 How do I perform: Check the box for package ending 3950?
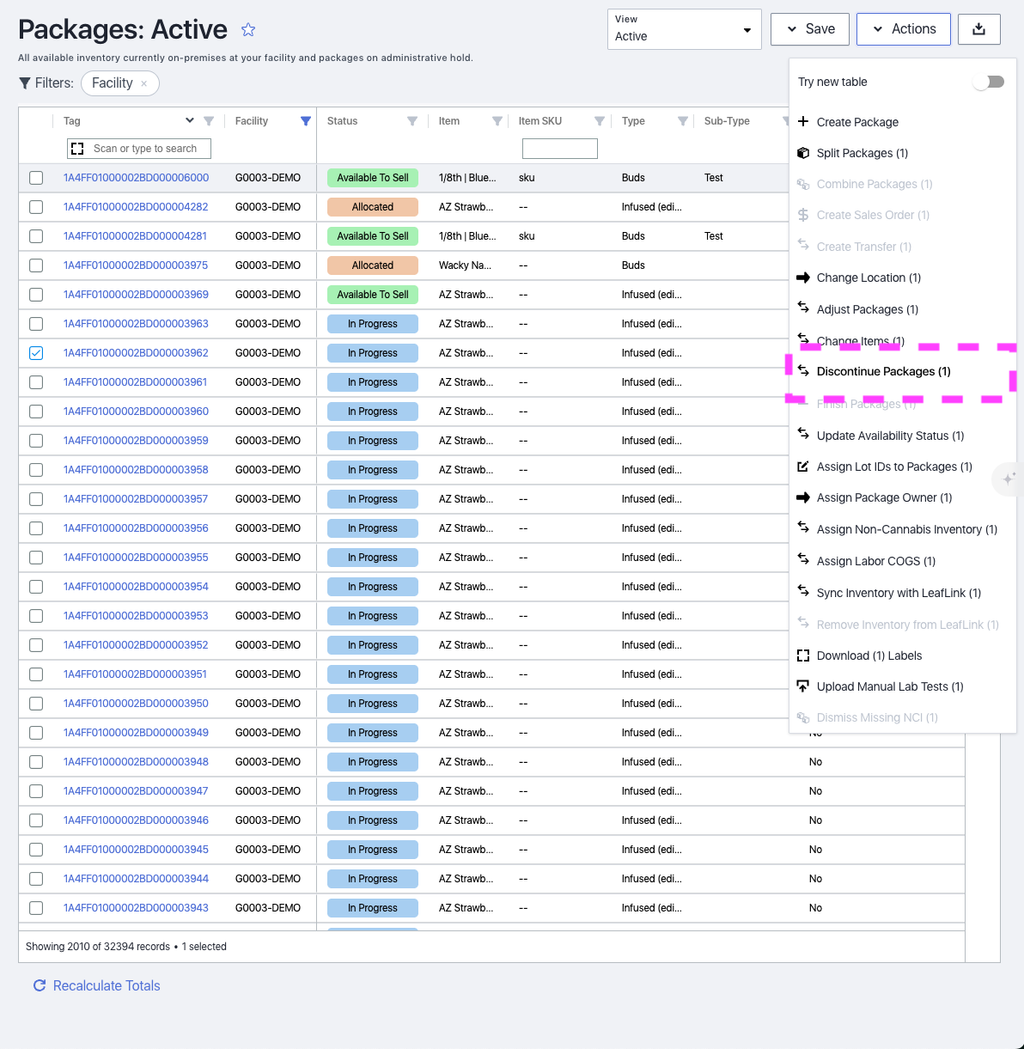36,703
